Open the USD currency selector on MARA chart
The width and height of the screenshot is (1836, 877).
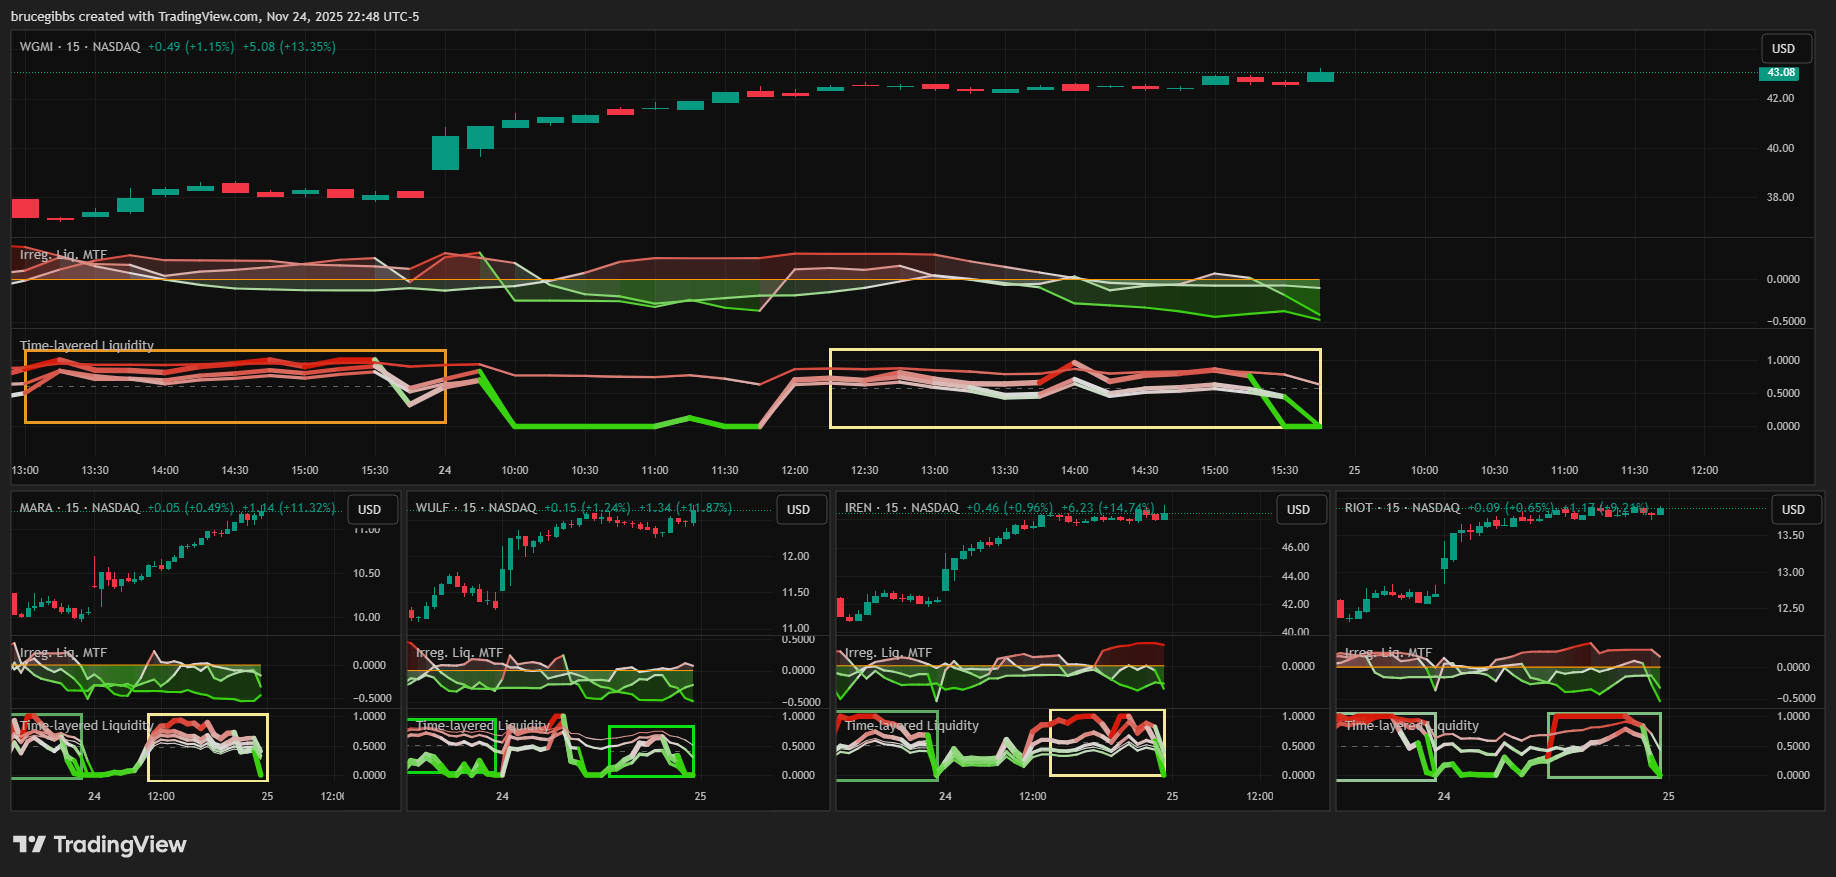pos(370,510)
